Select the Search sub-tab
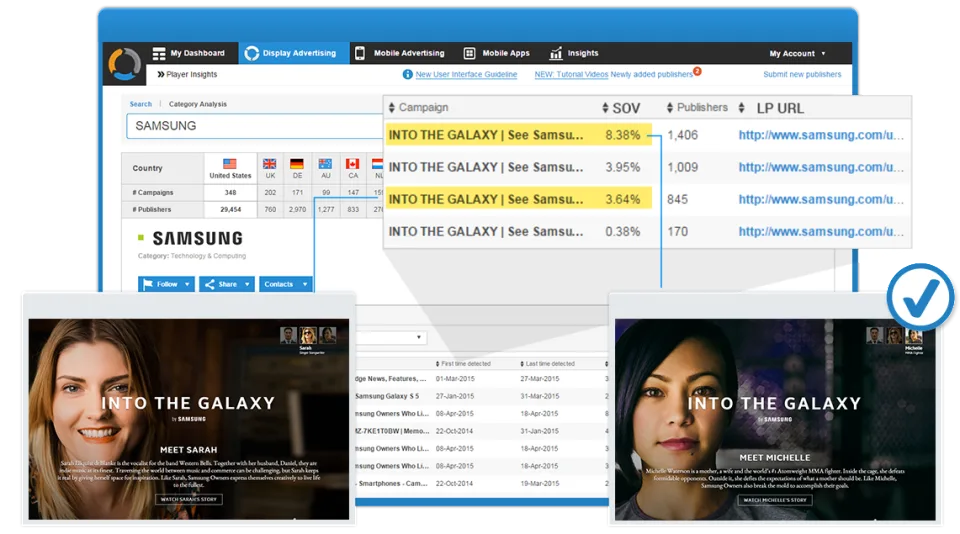The image size is (960, 534). [141, 104]
